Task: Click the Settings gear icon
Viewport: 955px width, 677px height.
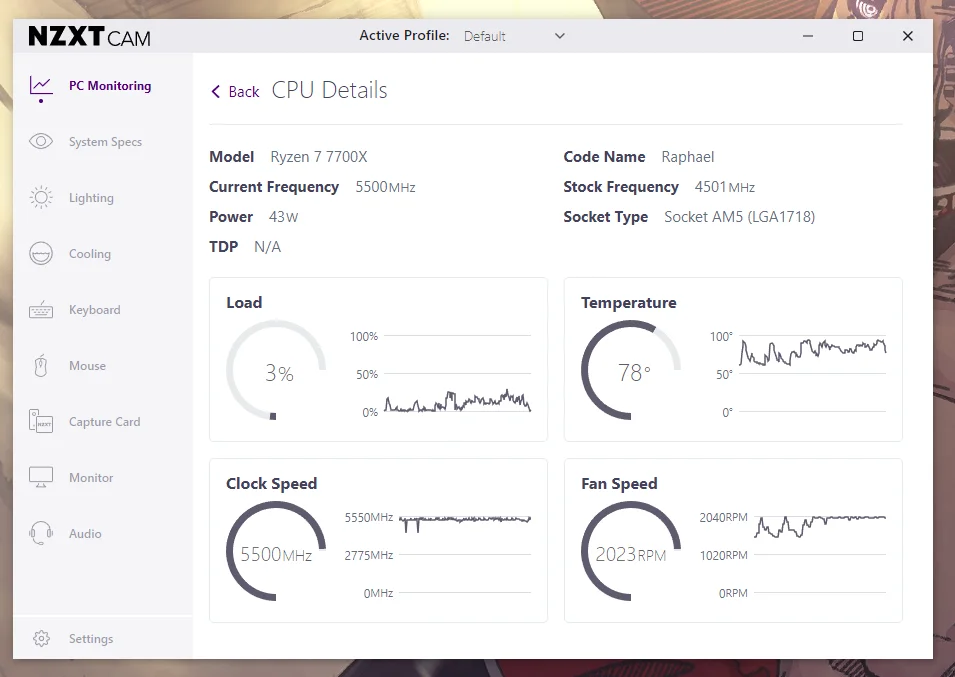Action: tap(41, 639)
